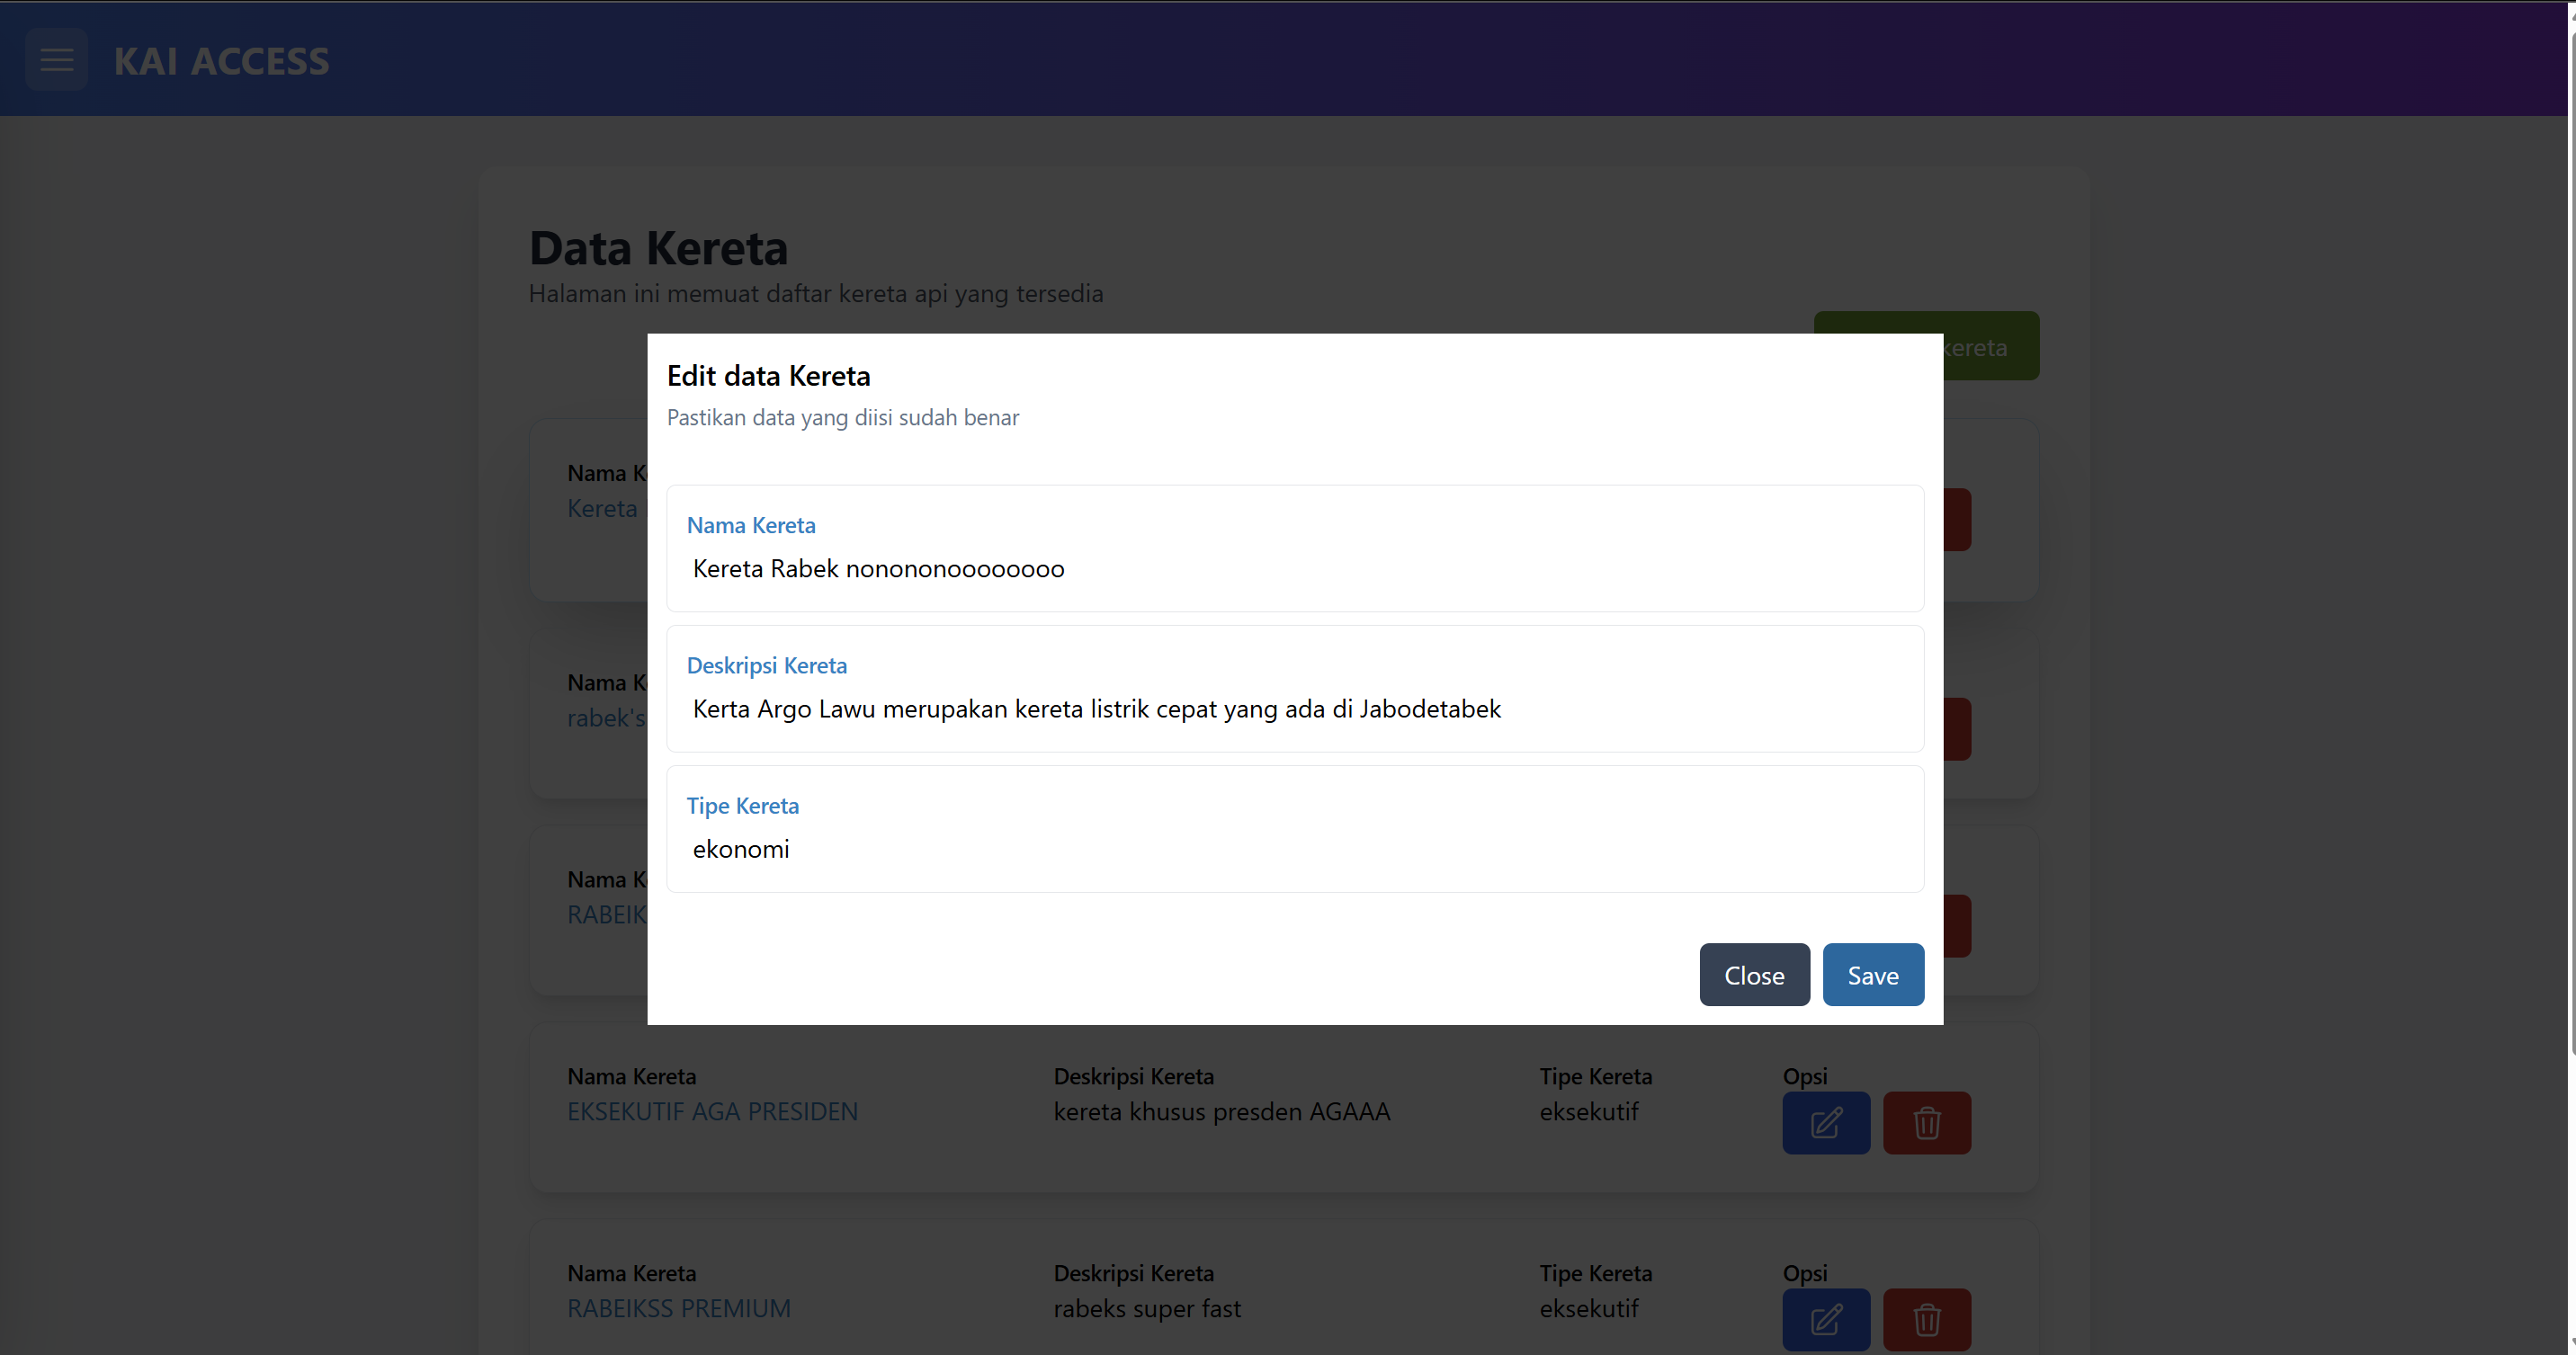
Task: Click the KAI ACCESS title
Action: coord(221,61)
